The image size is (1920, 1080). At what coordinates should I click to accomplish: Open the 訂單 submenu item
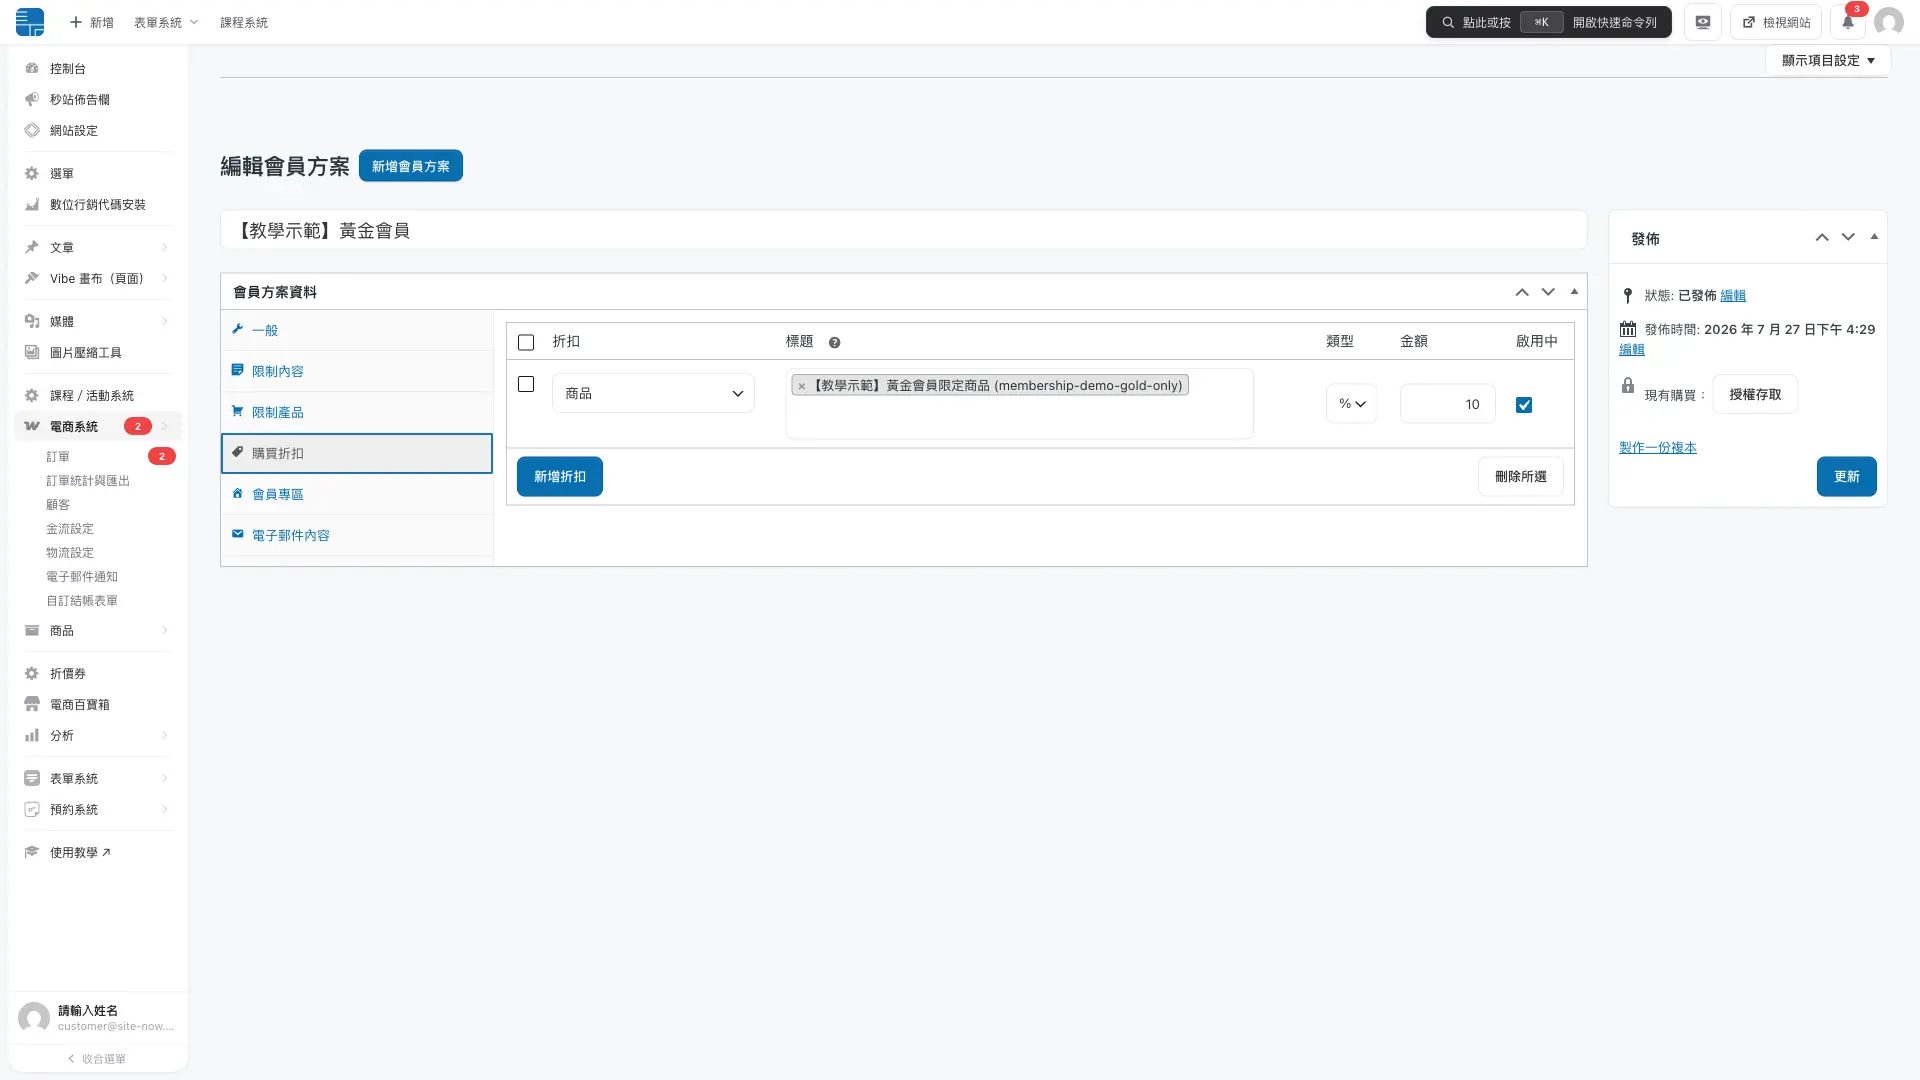click(58, 457)
